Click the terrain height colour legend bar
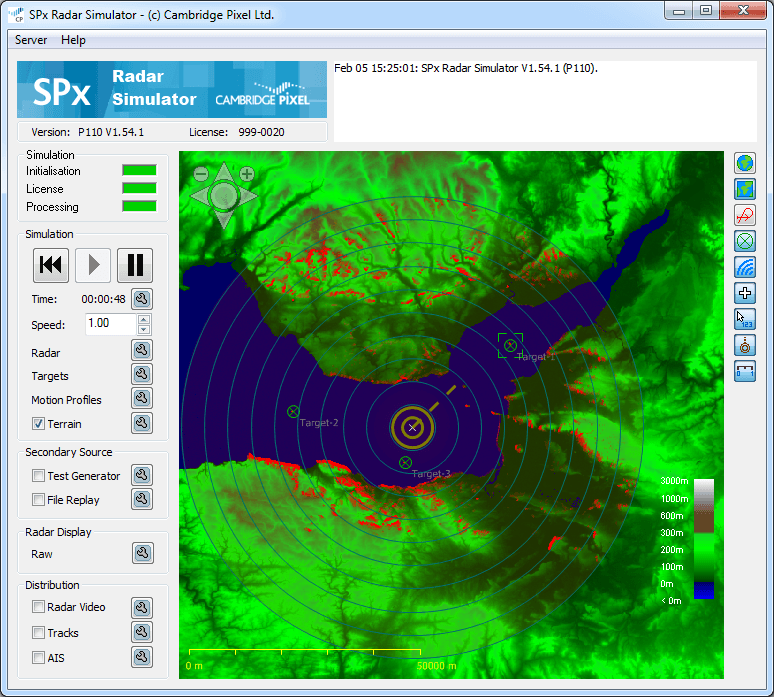774x697 pixels. [x=703, y=539]
